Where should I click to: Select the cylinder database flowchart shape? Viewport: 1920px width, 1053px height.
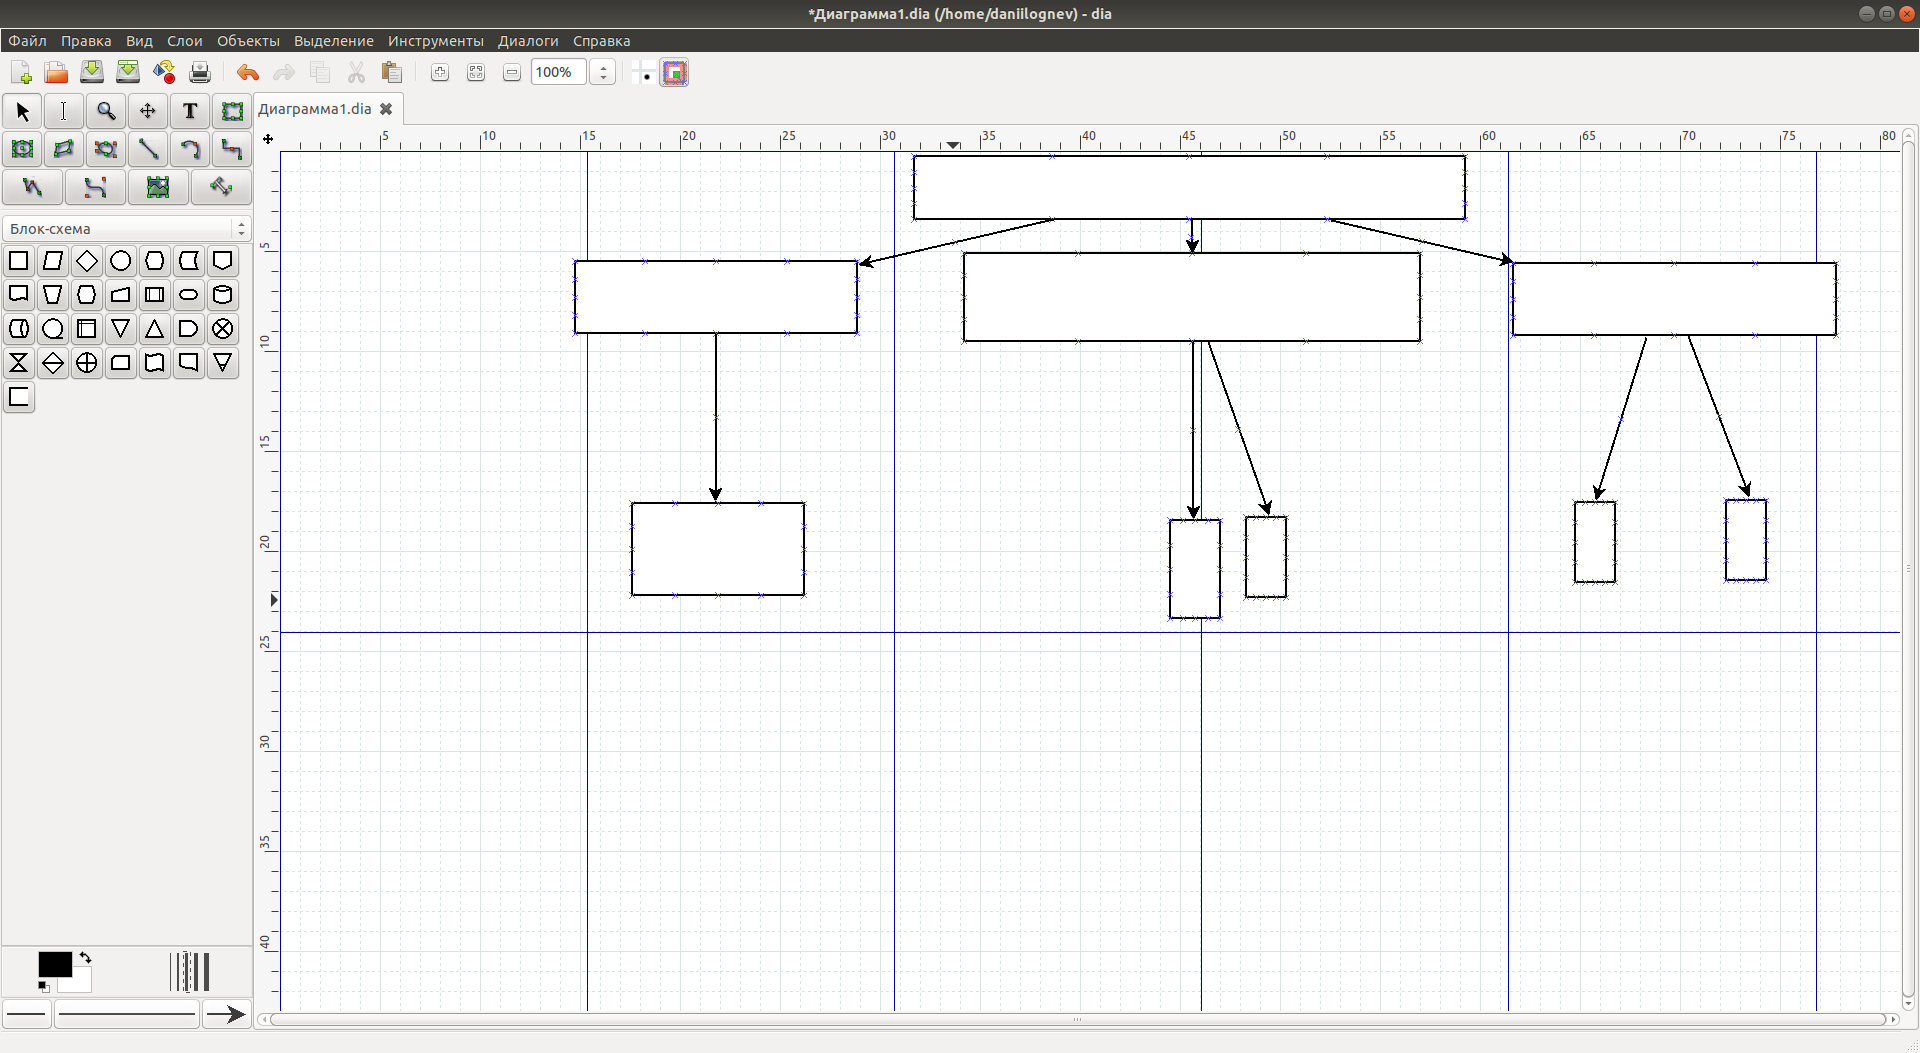pos(222,295)
